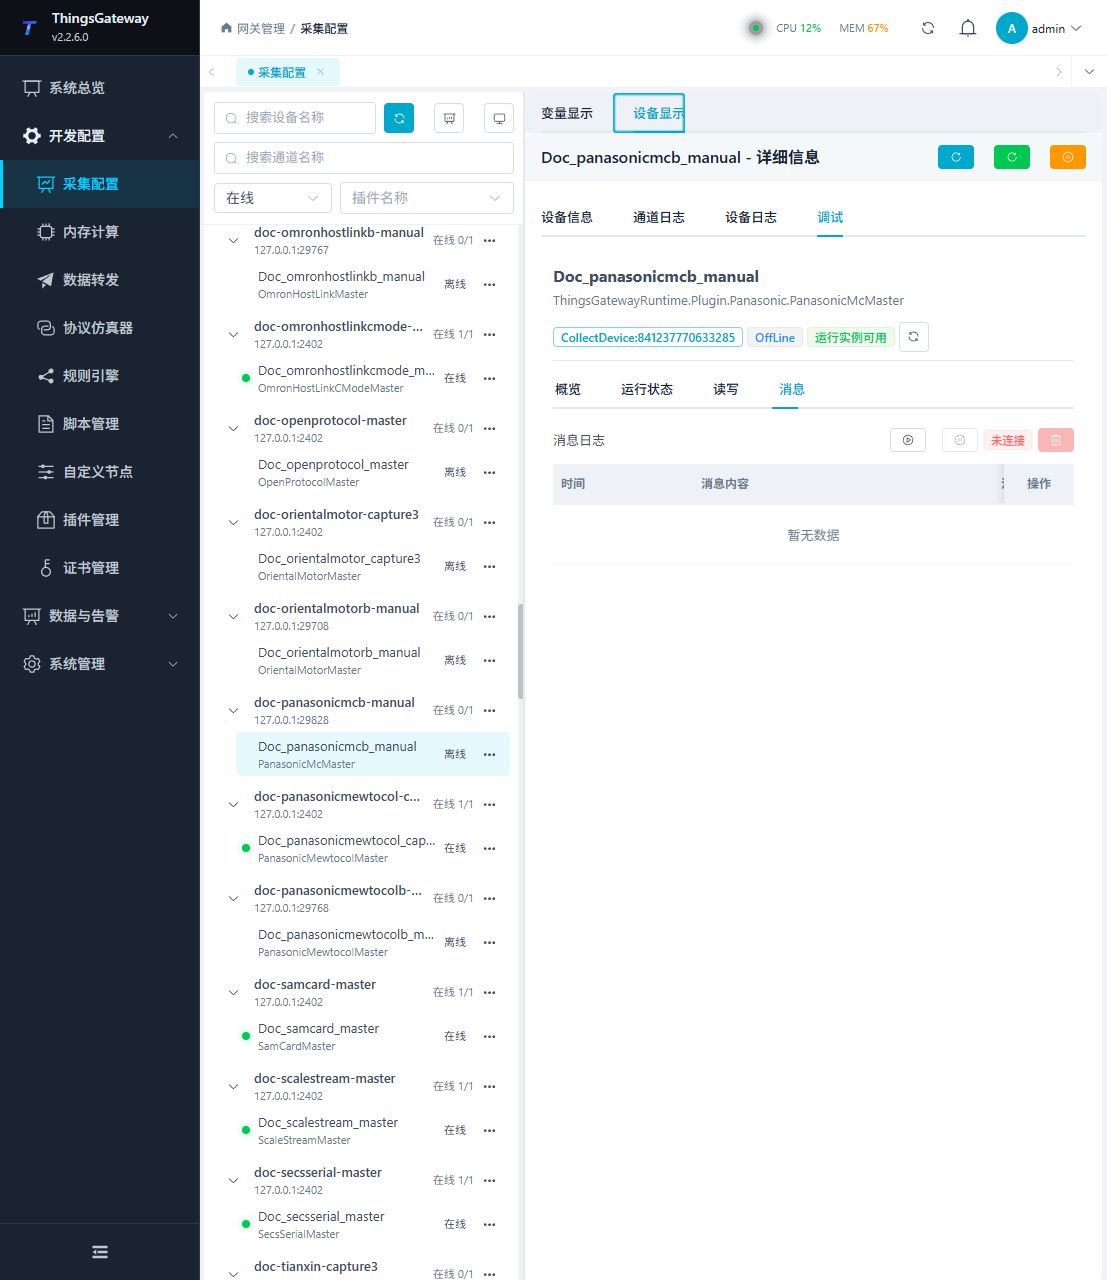Collapse the sidebar with the bottom menu icon
This screenshot has width=1107, height=1280.
100,1252
